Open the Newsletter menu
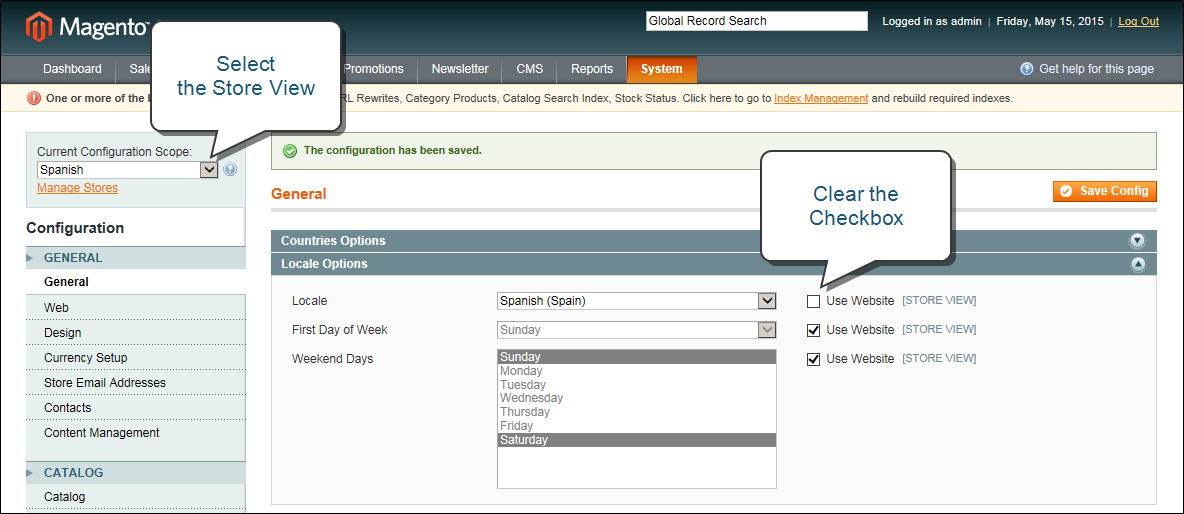Screen dimensions: 1184x514 click(460, 69)
